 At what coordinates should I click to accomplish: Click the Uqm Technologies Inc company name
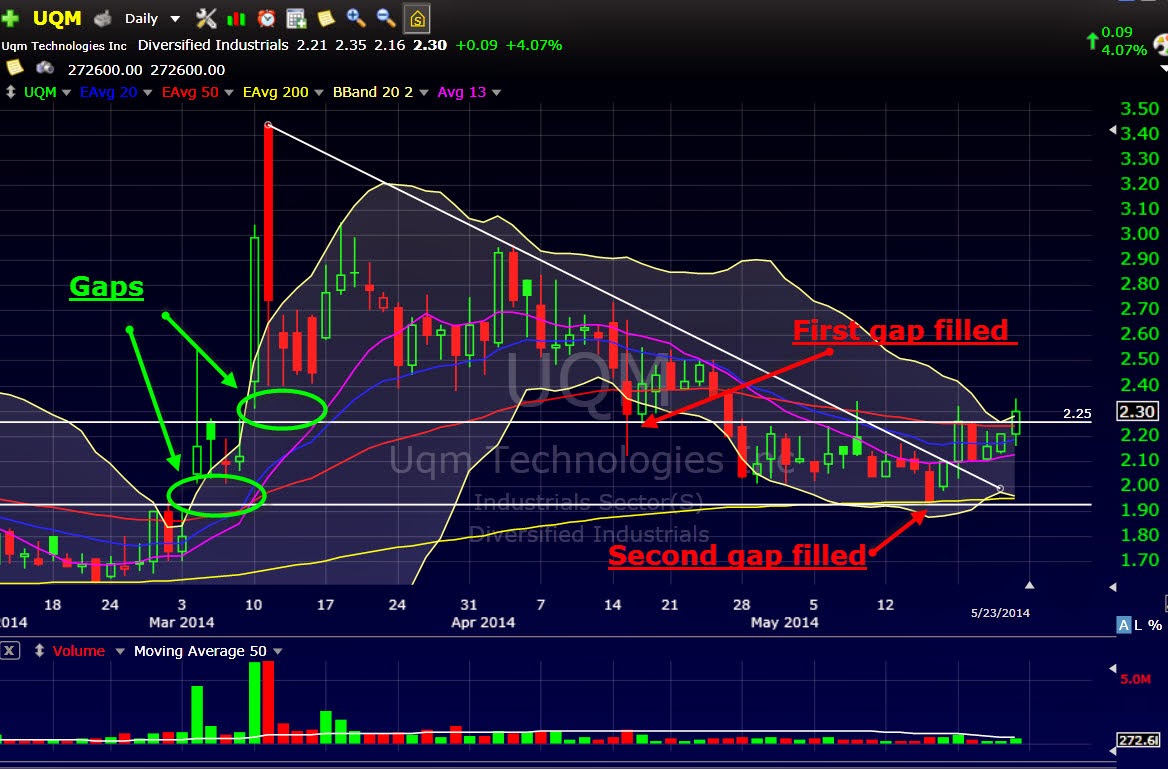click(x=64, y=46)
